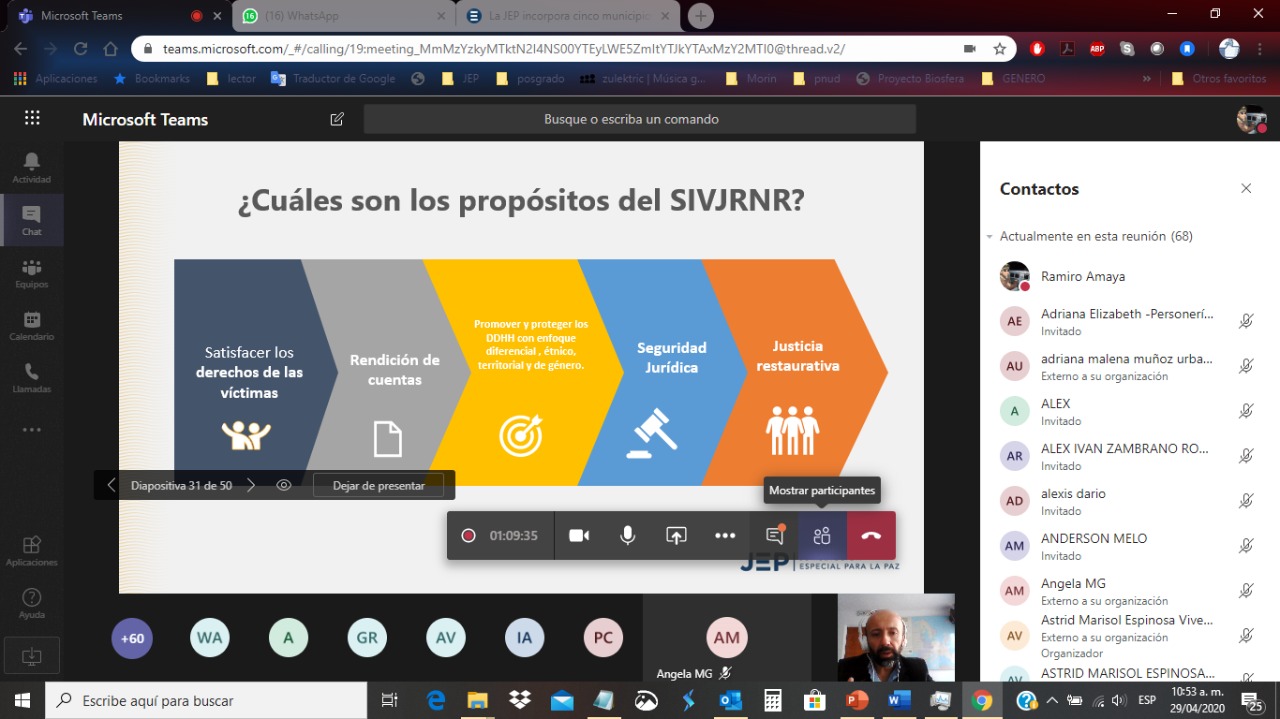
Task: Mute the microphone in call controls
Action: coord(627,536)
